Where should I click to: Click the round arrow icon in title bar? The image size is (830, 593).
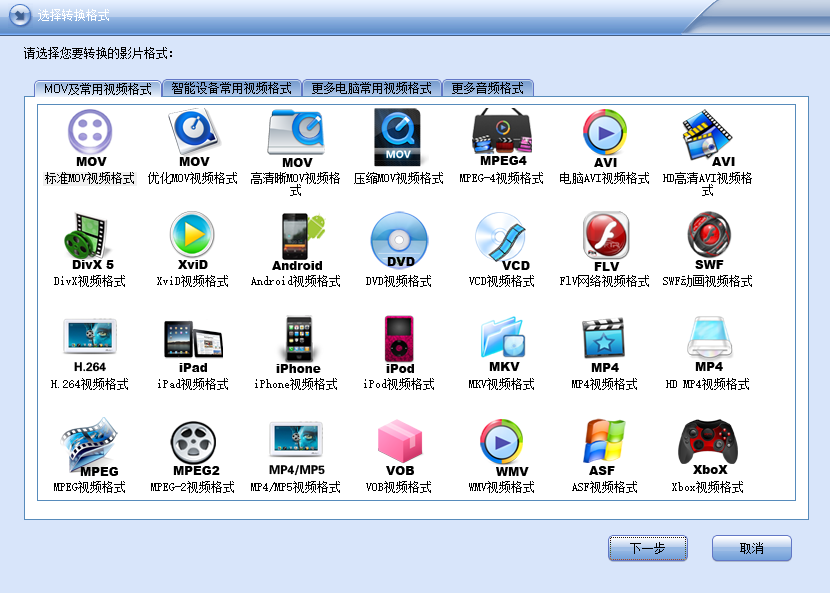tap(20, 15)
